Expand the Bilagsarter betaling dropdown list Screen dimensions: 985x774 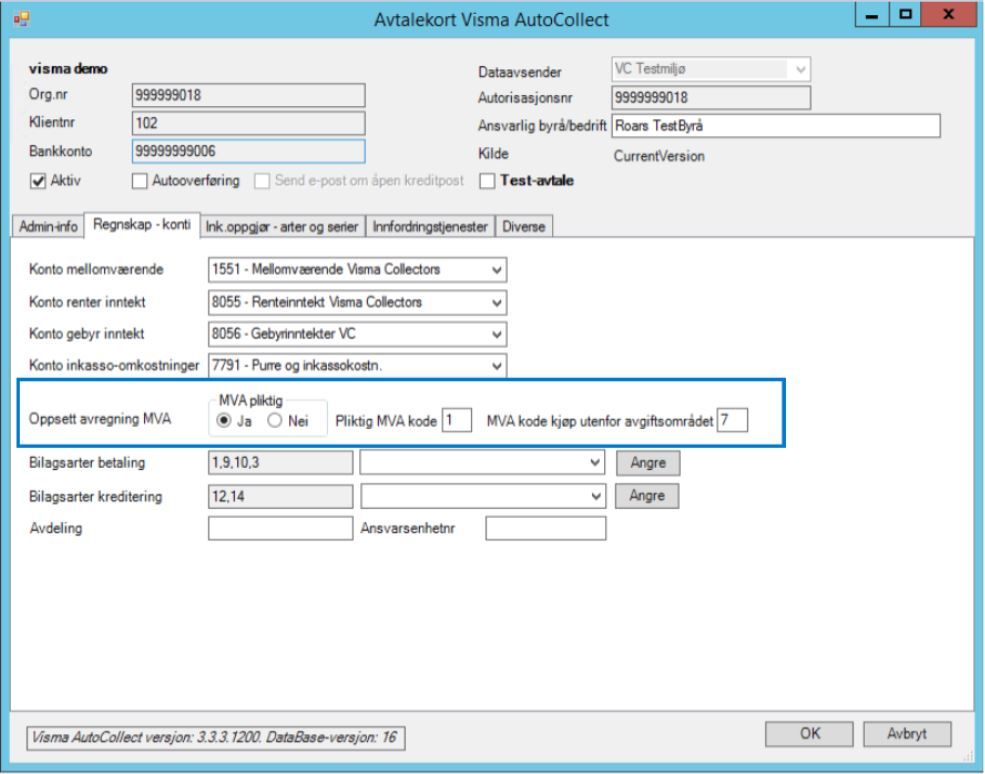(482, 463)
